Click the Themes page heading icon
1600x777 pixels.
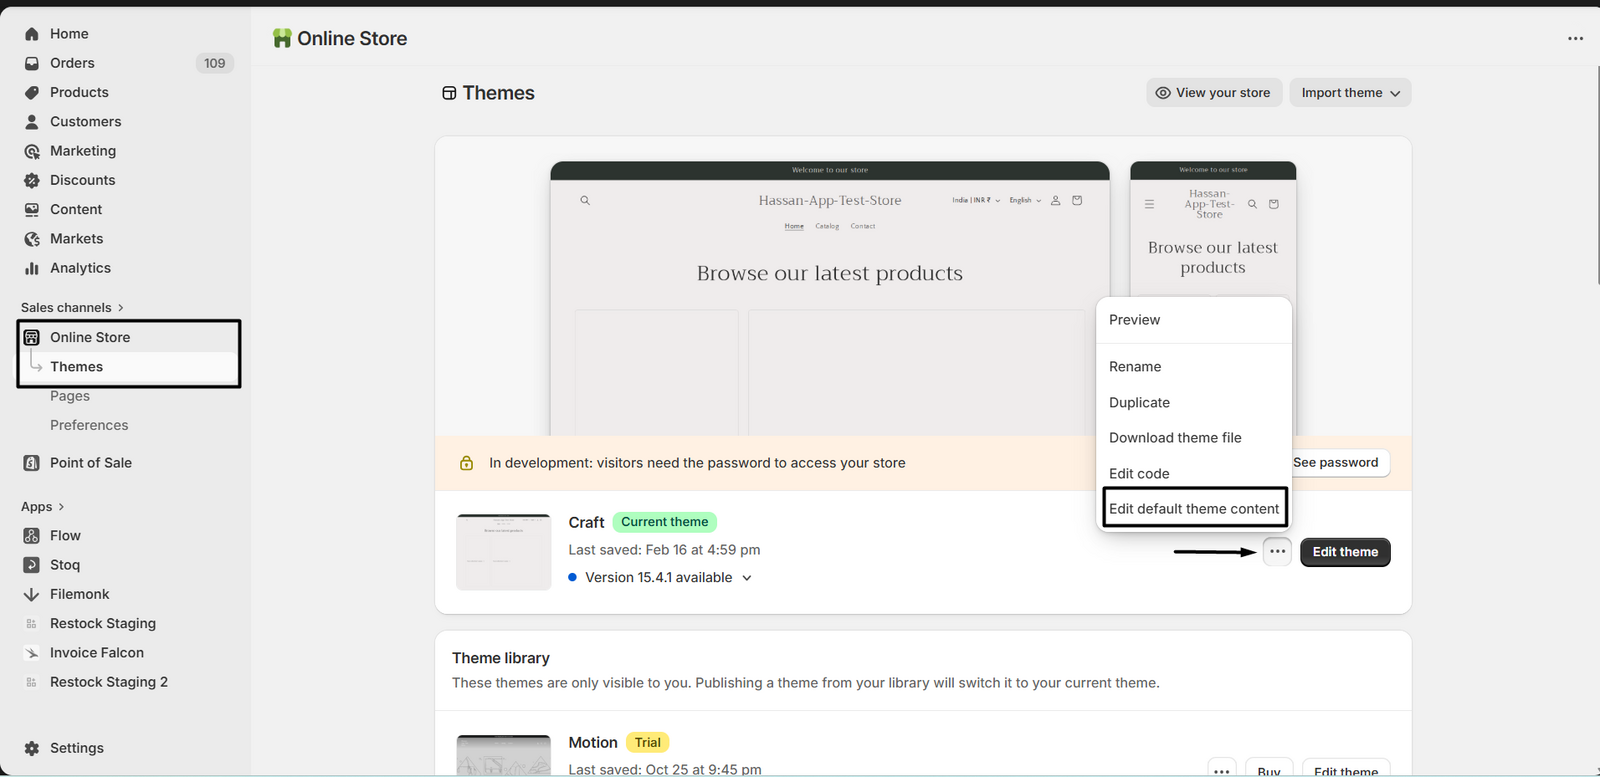pos(449,93)
